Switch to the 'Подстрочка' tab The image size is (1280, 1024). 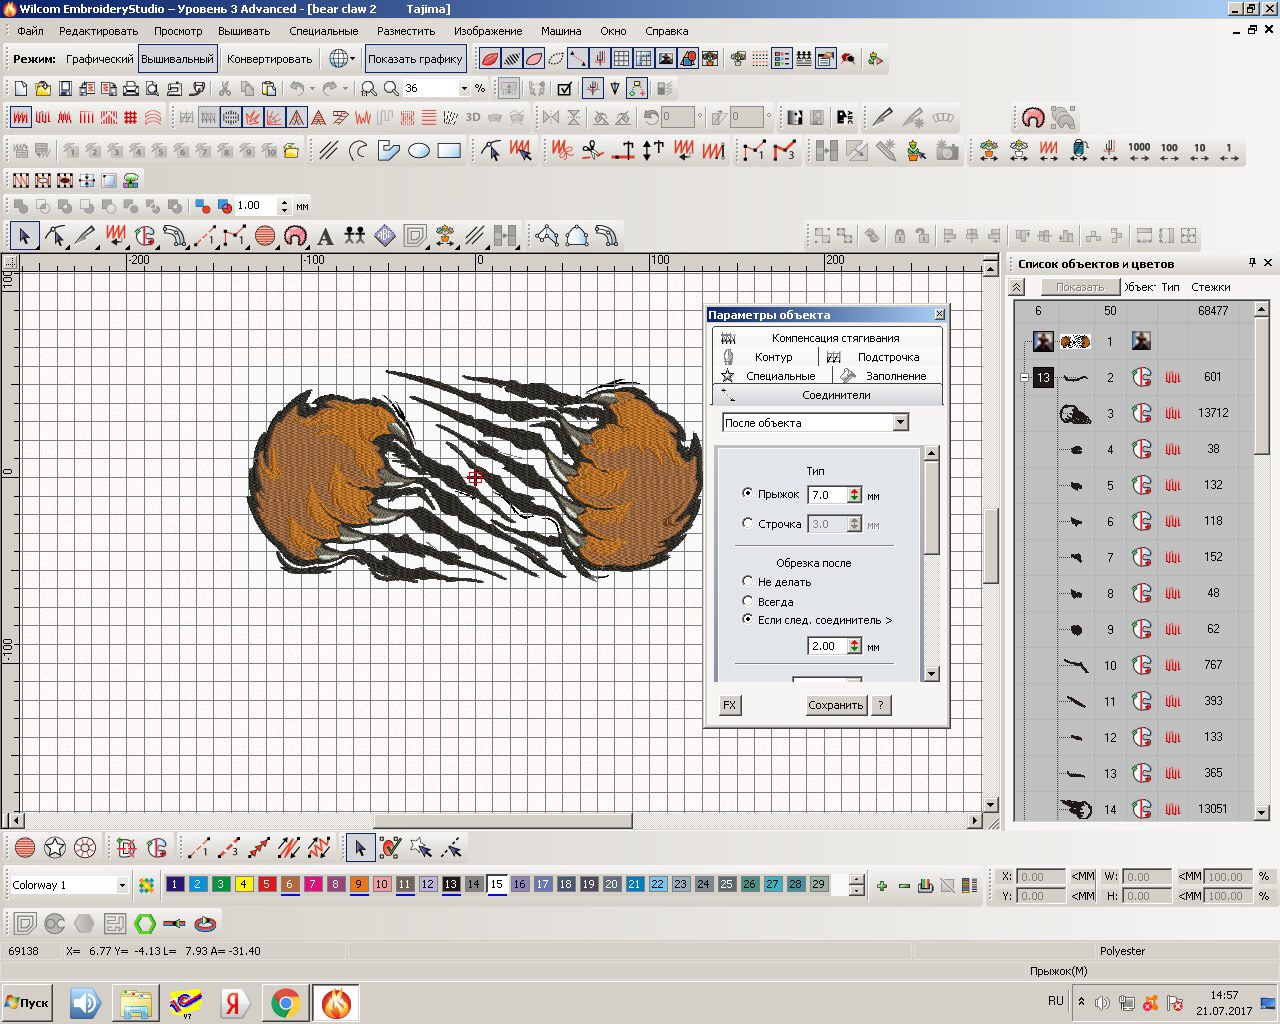coord(880,357)
